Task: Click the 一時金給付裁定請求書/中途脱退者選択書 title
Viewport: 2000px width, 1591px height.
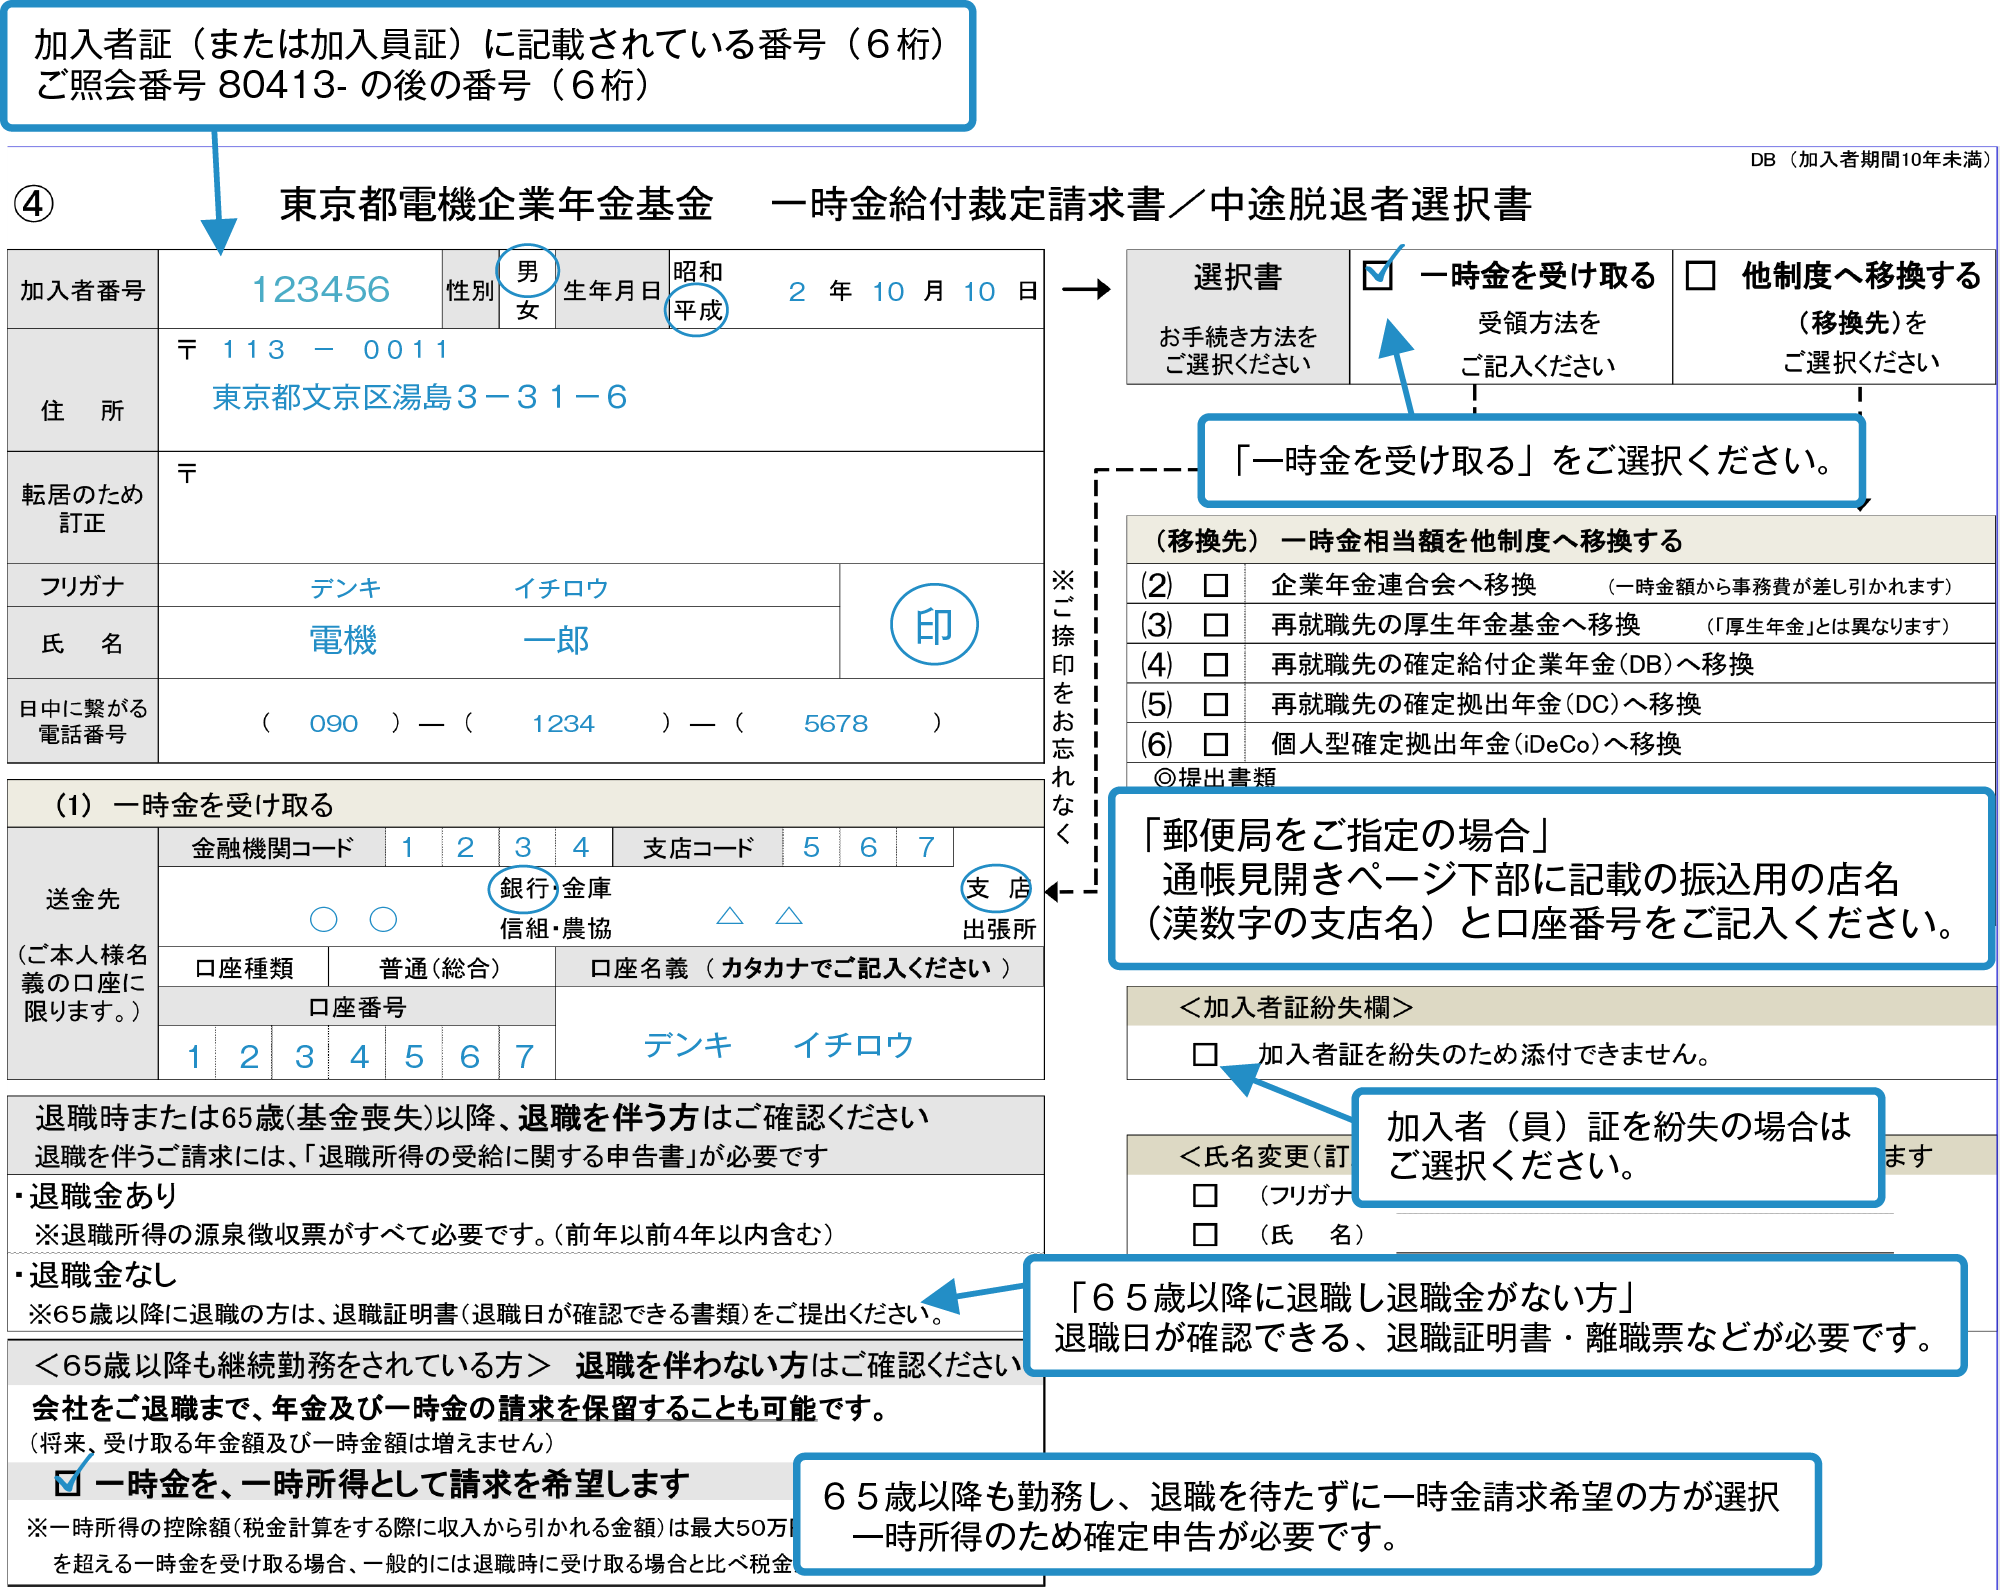Action: [1150, 204]
